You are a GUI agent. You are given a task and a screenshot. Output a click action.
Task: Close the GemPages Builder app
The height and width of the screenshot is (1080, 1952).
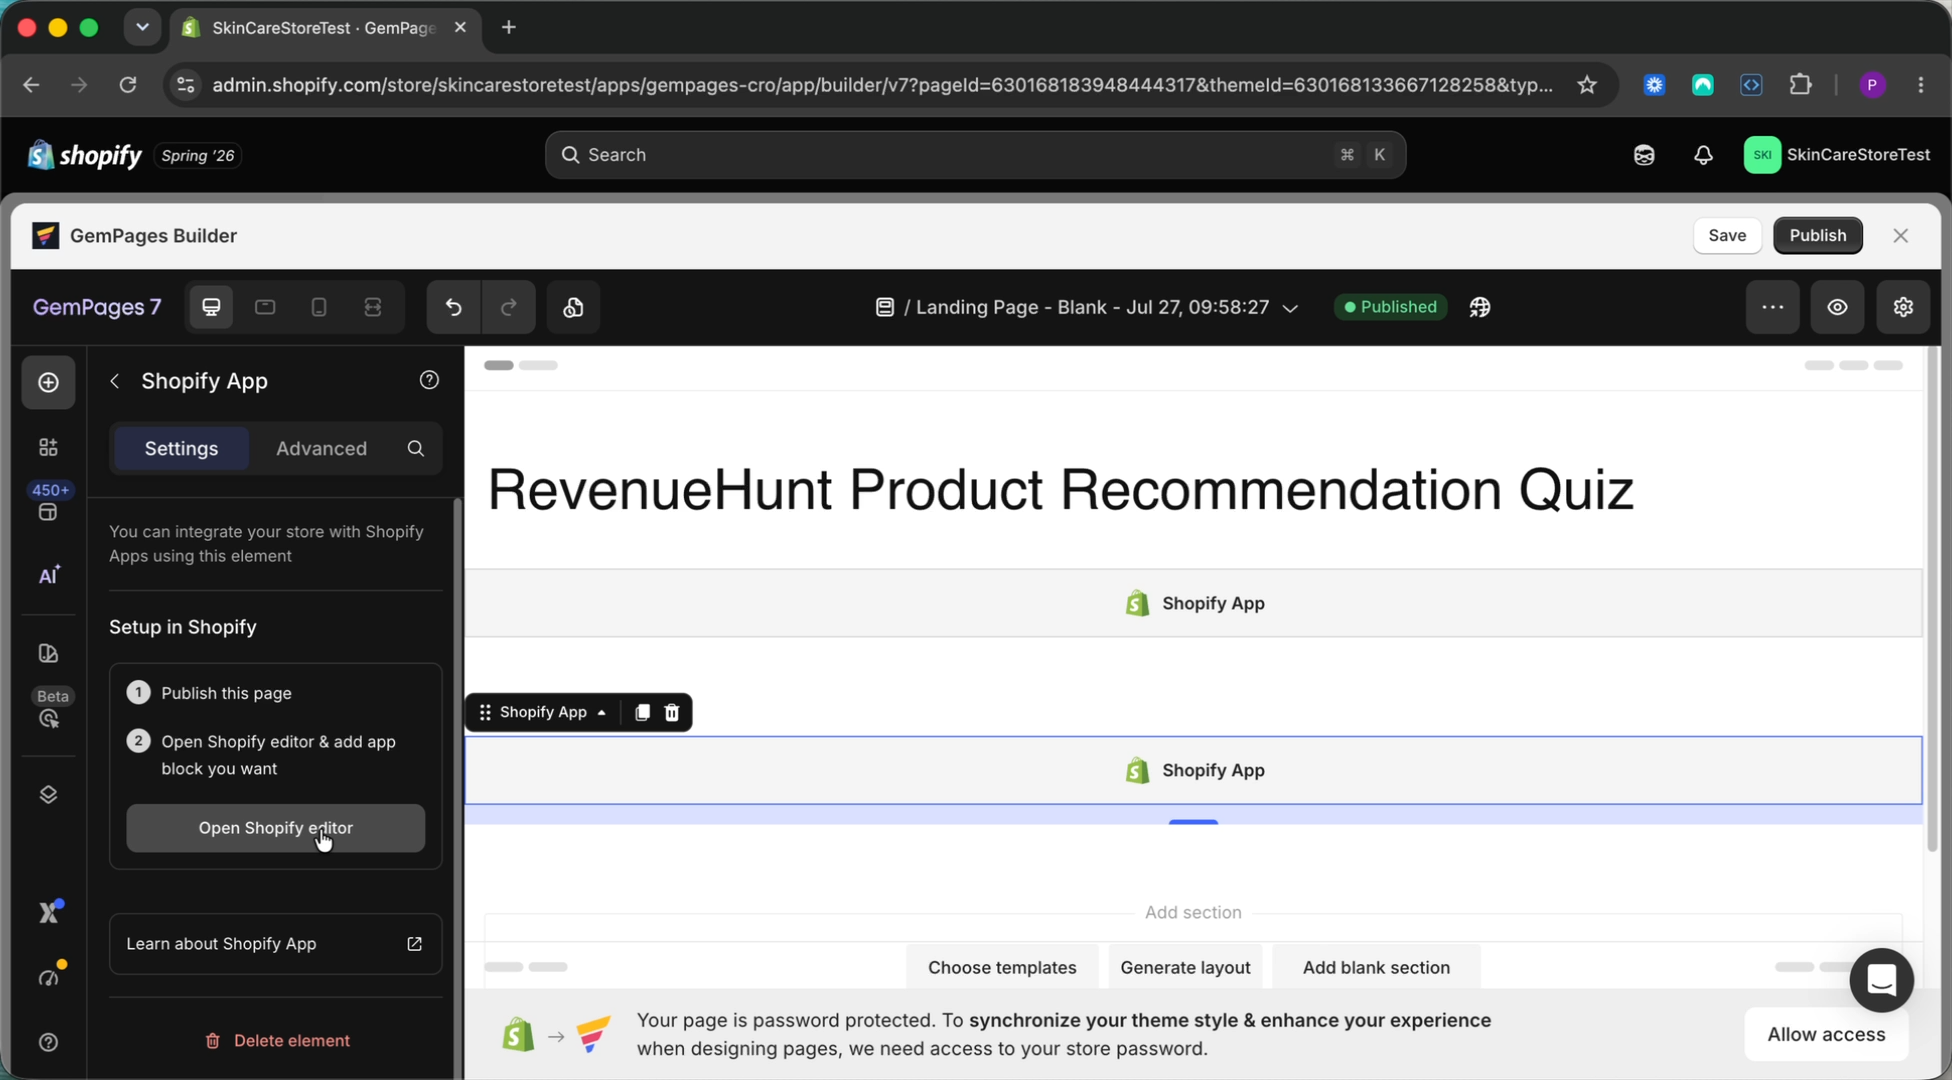[1900, 235]
